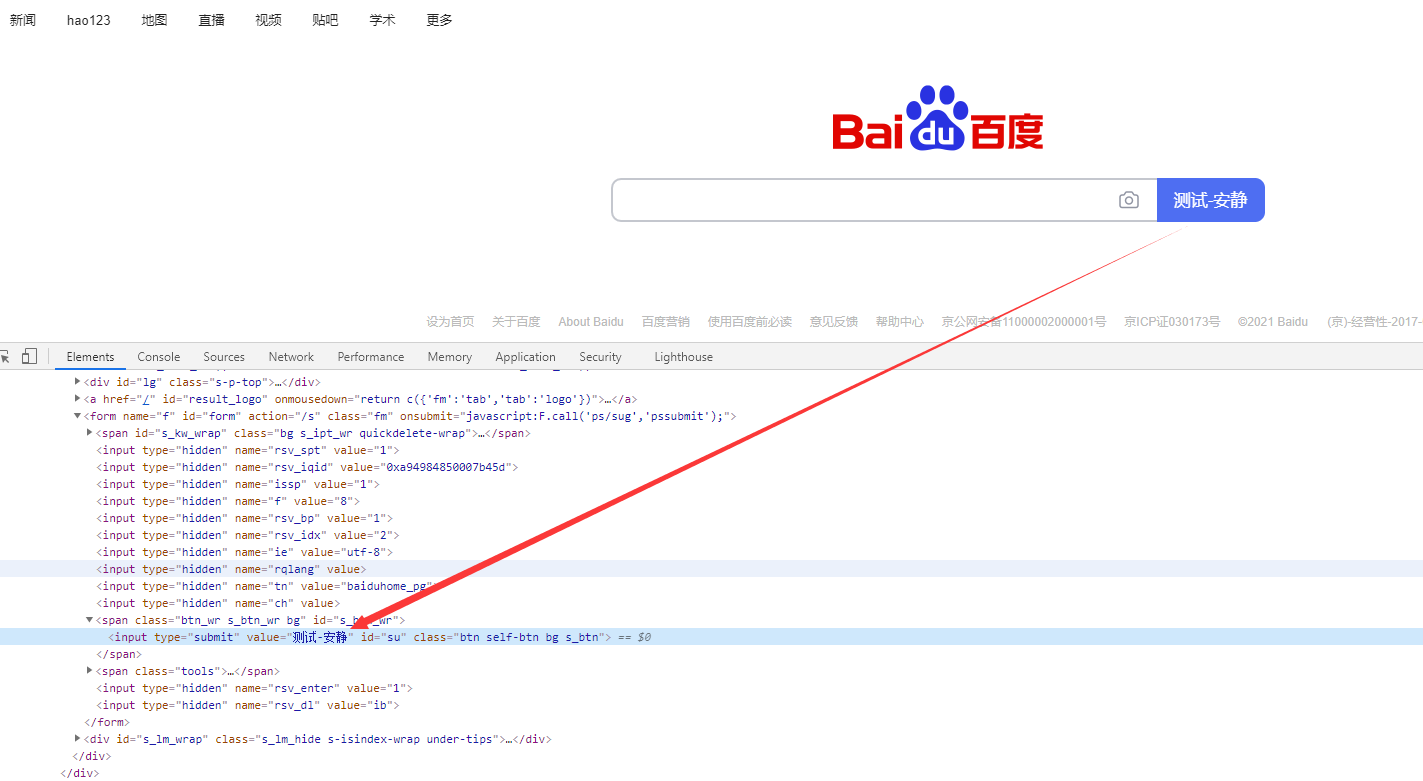Expand the span id="s_kw_wrap" node
This screenshot has width=1423, height=781.
(90, 433)
